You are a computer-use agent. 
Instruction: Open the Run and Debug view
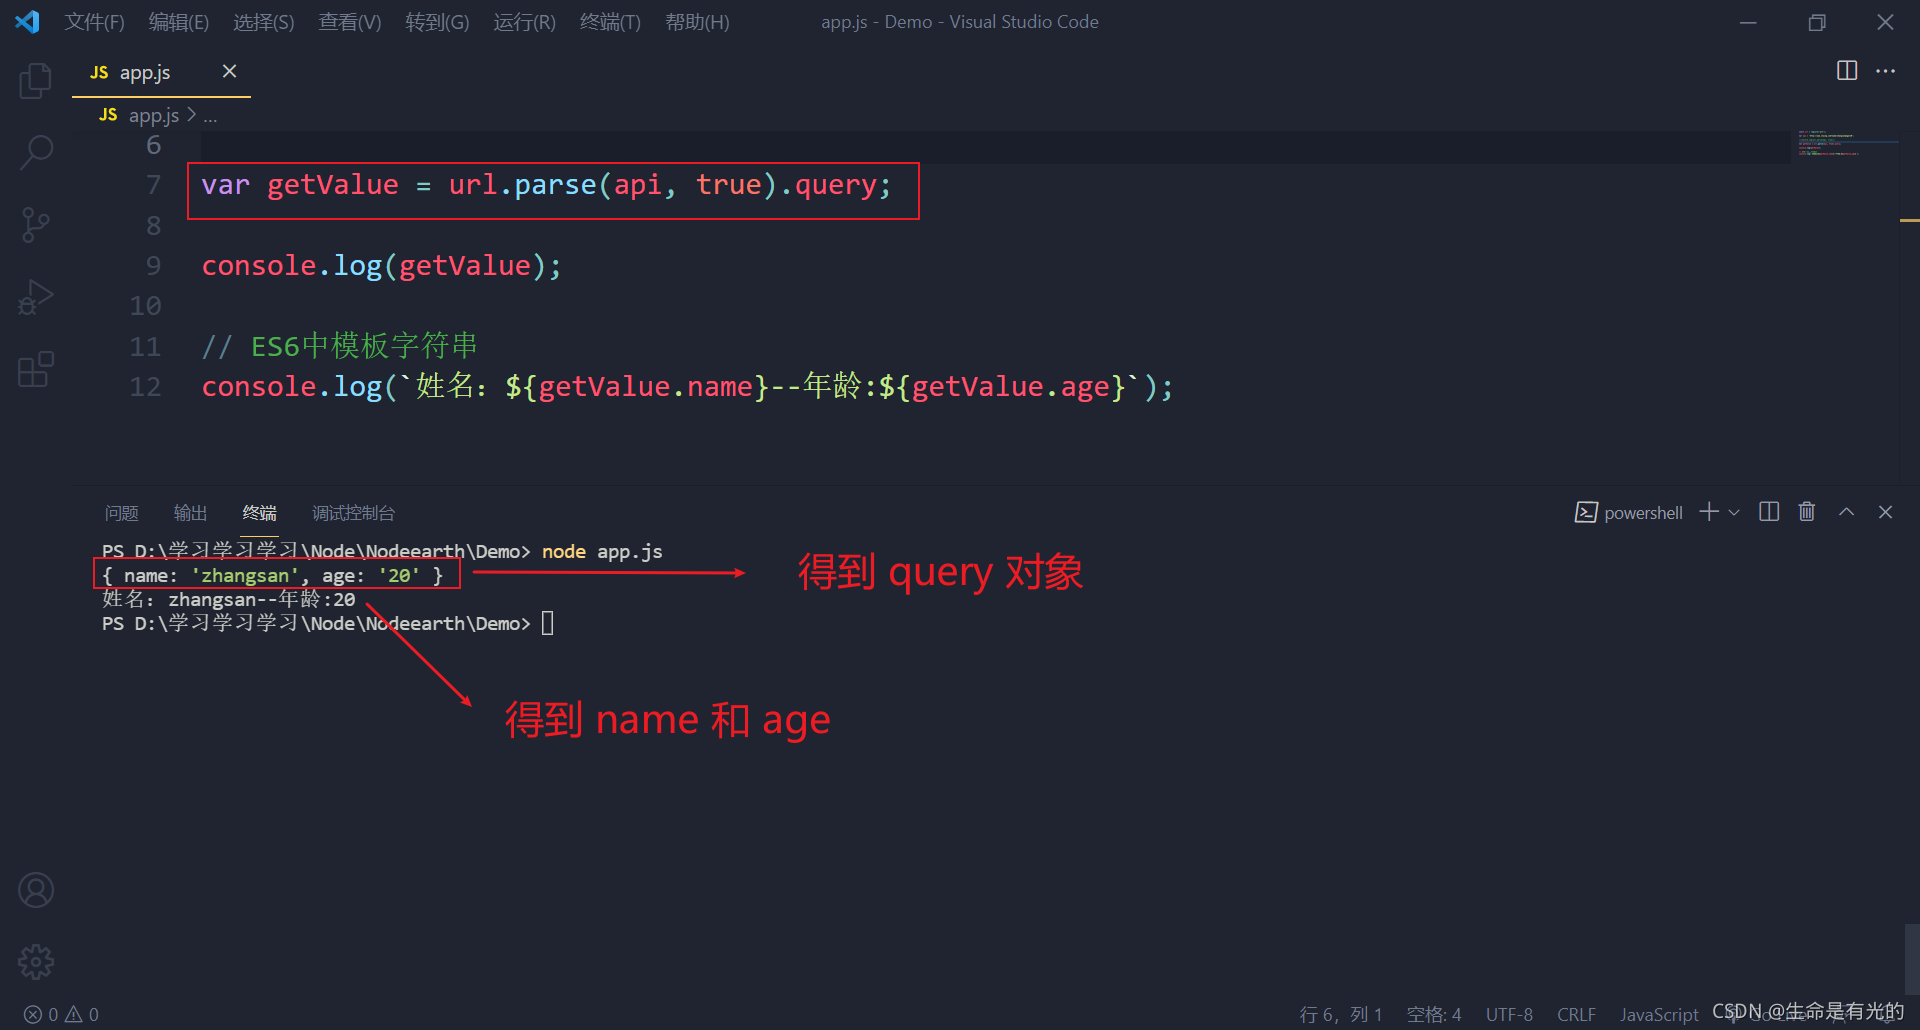point(36,297)
